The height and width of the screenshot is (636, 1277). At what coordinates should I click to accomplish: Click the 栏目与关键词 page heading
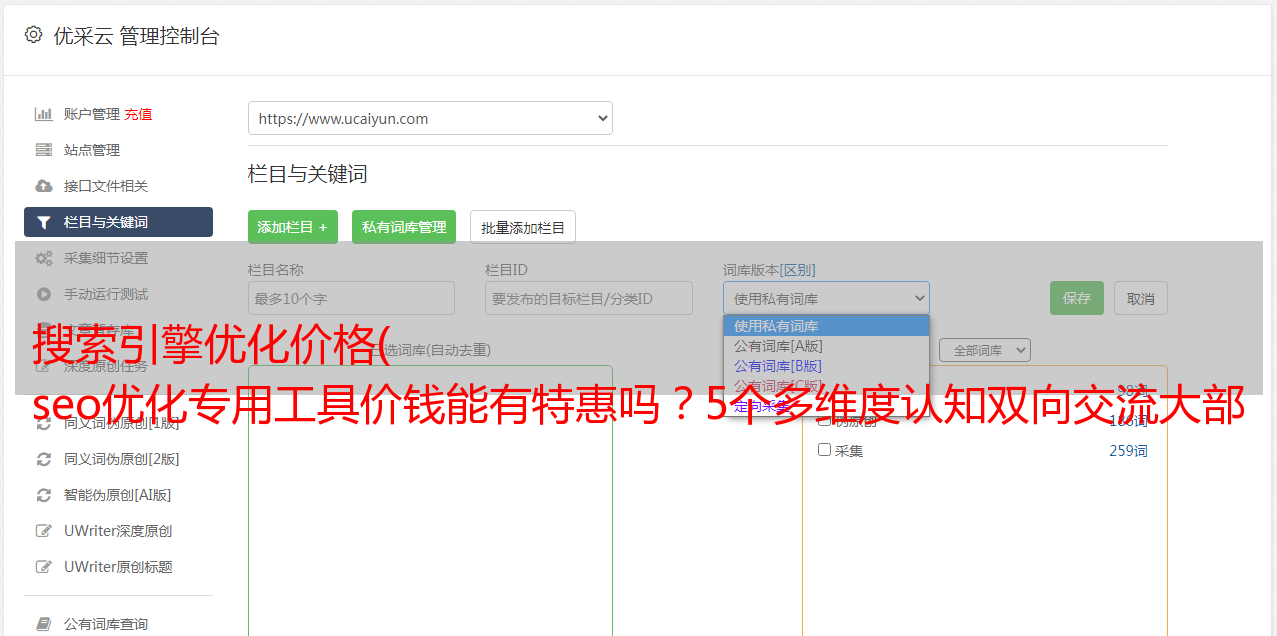(x=307, y=174)
